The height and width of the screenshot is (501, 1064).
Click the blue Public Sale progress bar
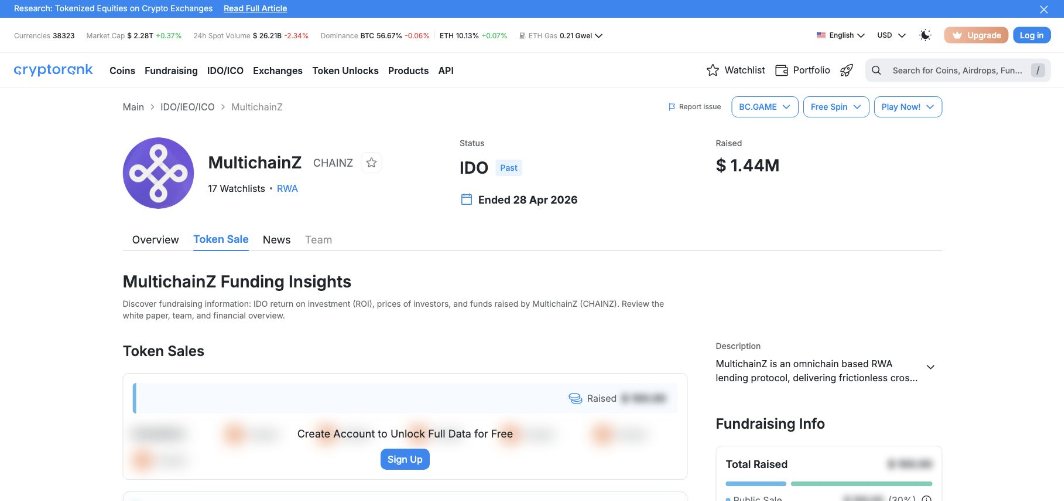[756, 484]
